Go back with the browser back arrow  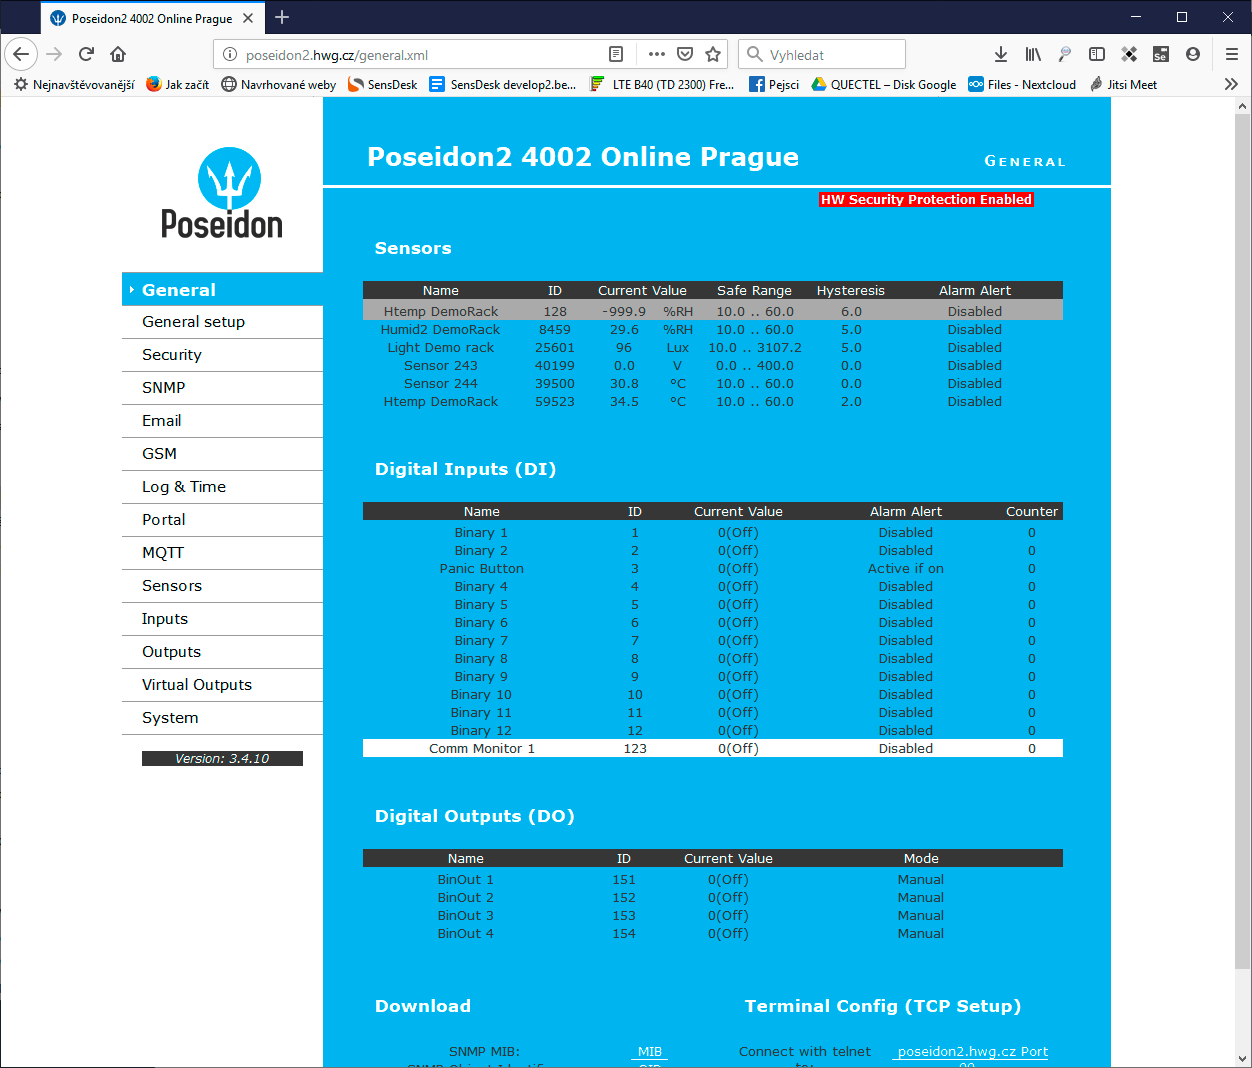click(21, 54)
